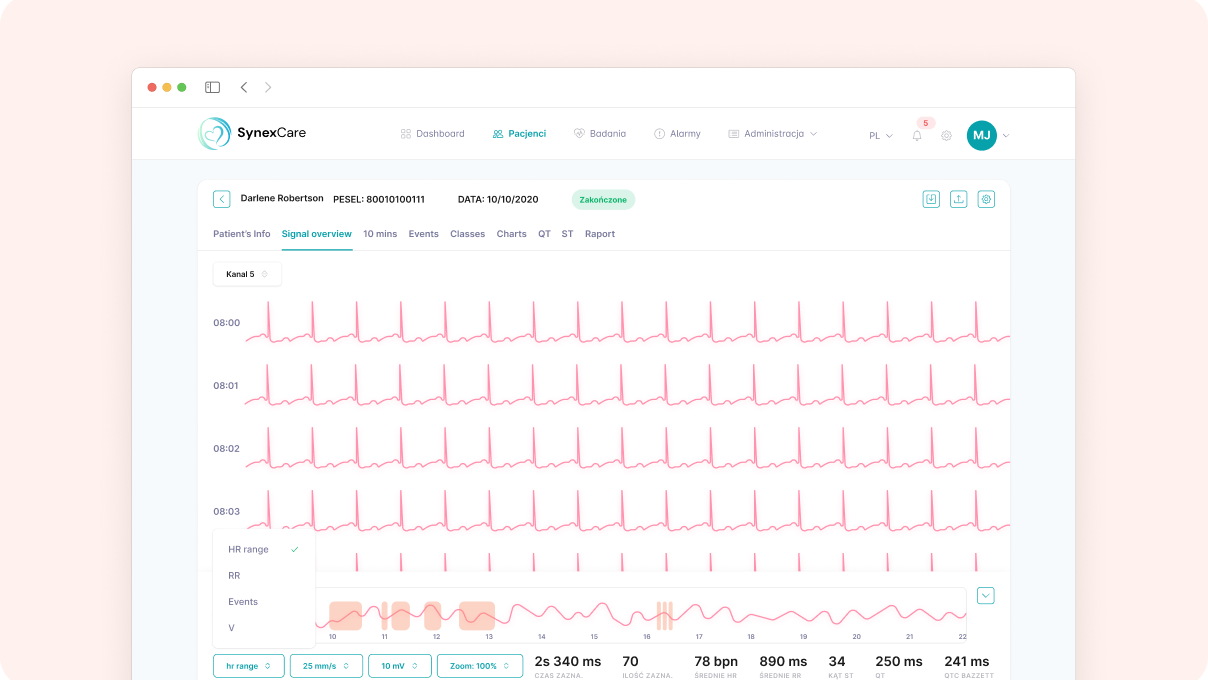This screenshot has width=1208, height=680.
Task: Click the 08:01 time label
Action: click(x=226, y=386)
